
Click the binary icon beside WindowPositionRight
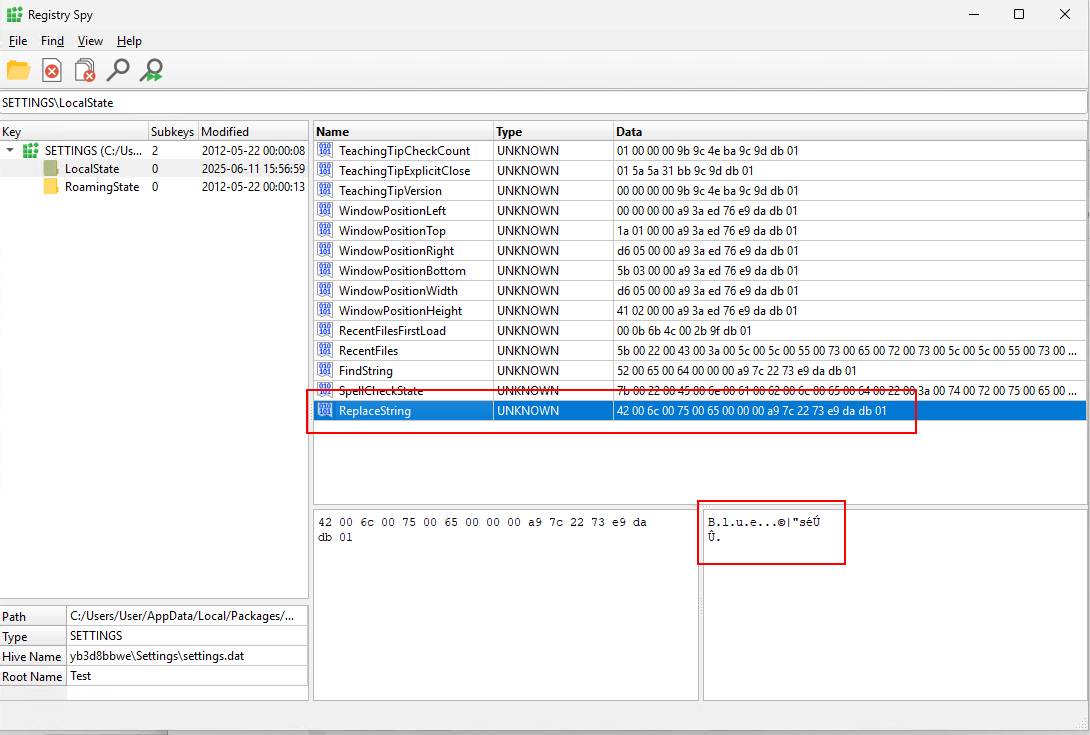coord(325,250)
